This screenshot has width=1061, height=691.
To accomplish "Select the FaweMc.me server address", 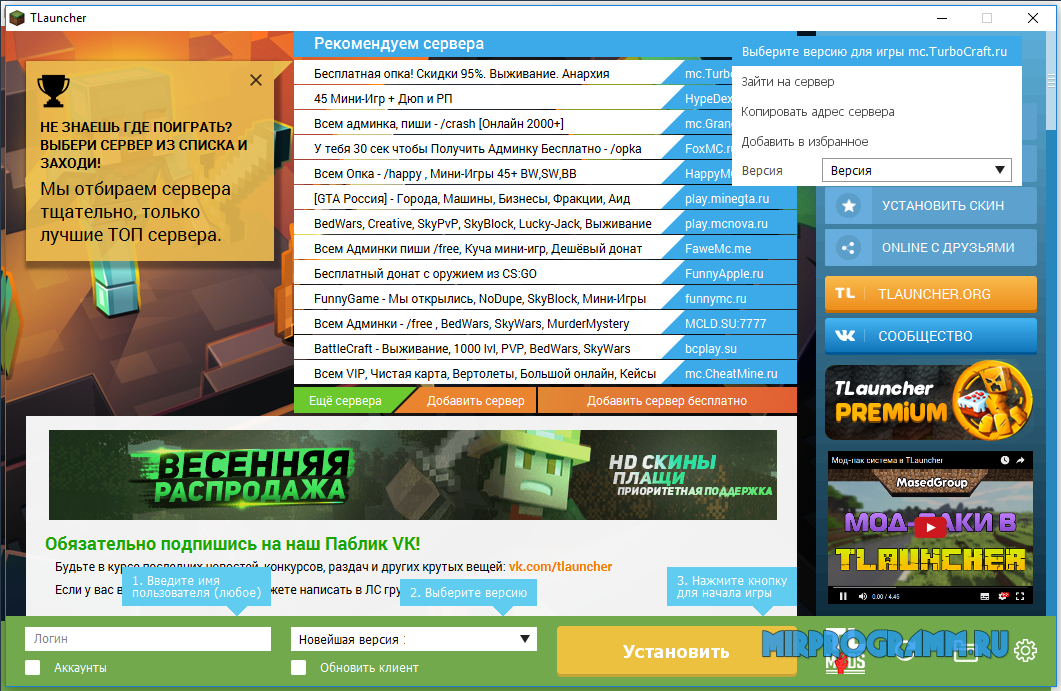I will pyautogui.click(x=718, y=249).
